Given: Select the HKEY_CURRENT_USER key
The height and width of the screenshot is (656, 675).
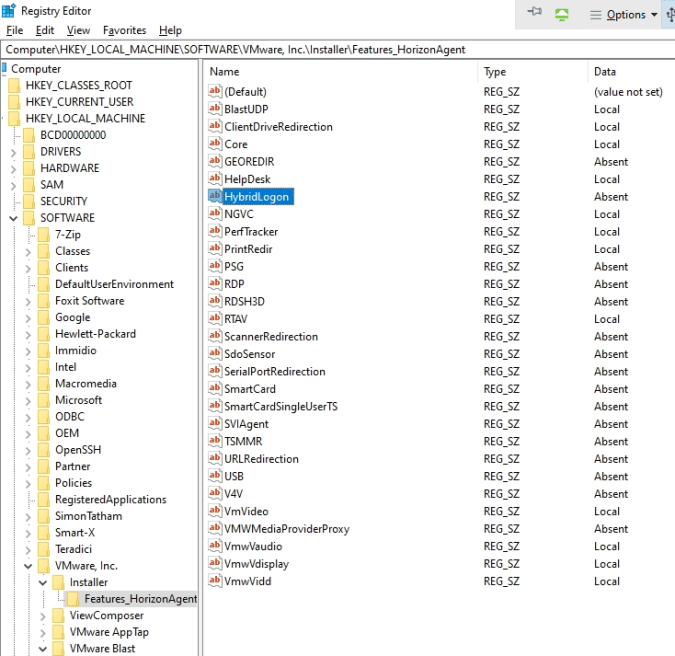Looking at the screenshot, I should pos(79,102).
